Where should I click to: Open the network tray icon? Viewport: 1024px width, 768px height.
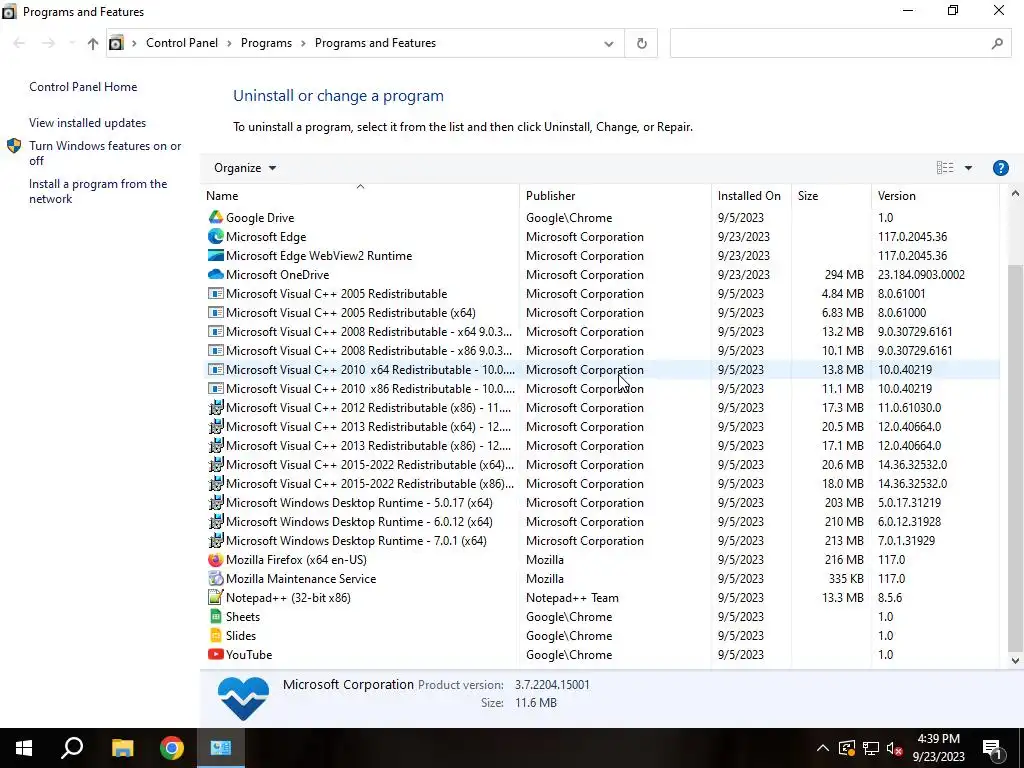(871, 748)
